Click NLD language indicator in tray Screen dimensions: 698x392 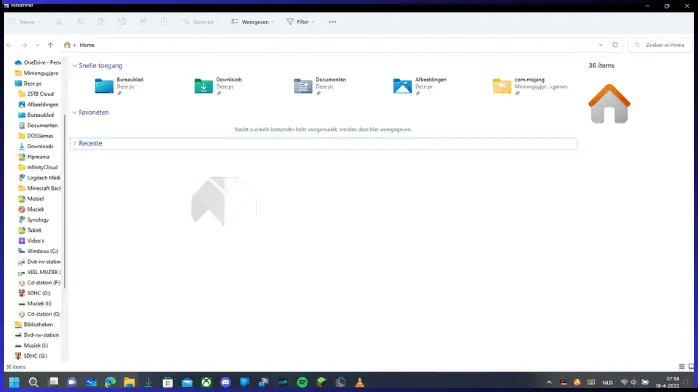pyautogui.click(x=607, y=383)
